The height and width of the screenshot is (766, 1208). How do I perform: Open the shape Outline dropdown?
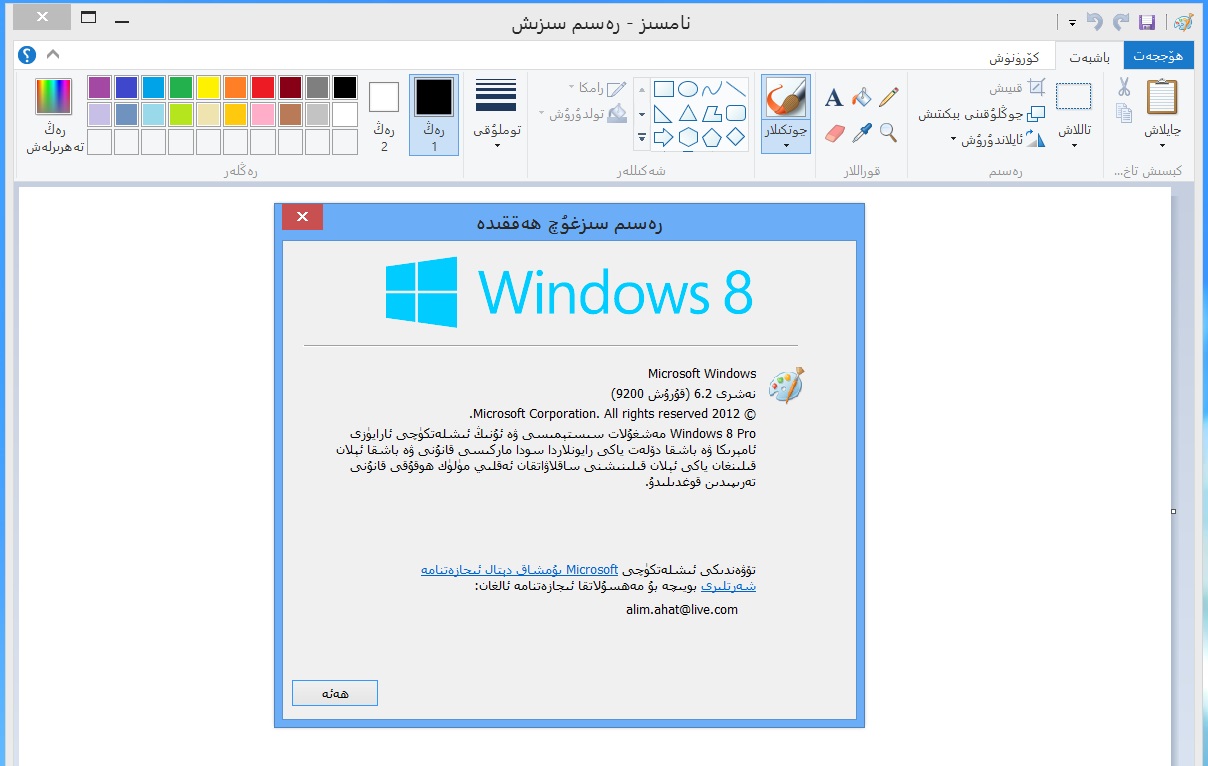pos(599,88)
